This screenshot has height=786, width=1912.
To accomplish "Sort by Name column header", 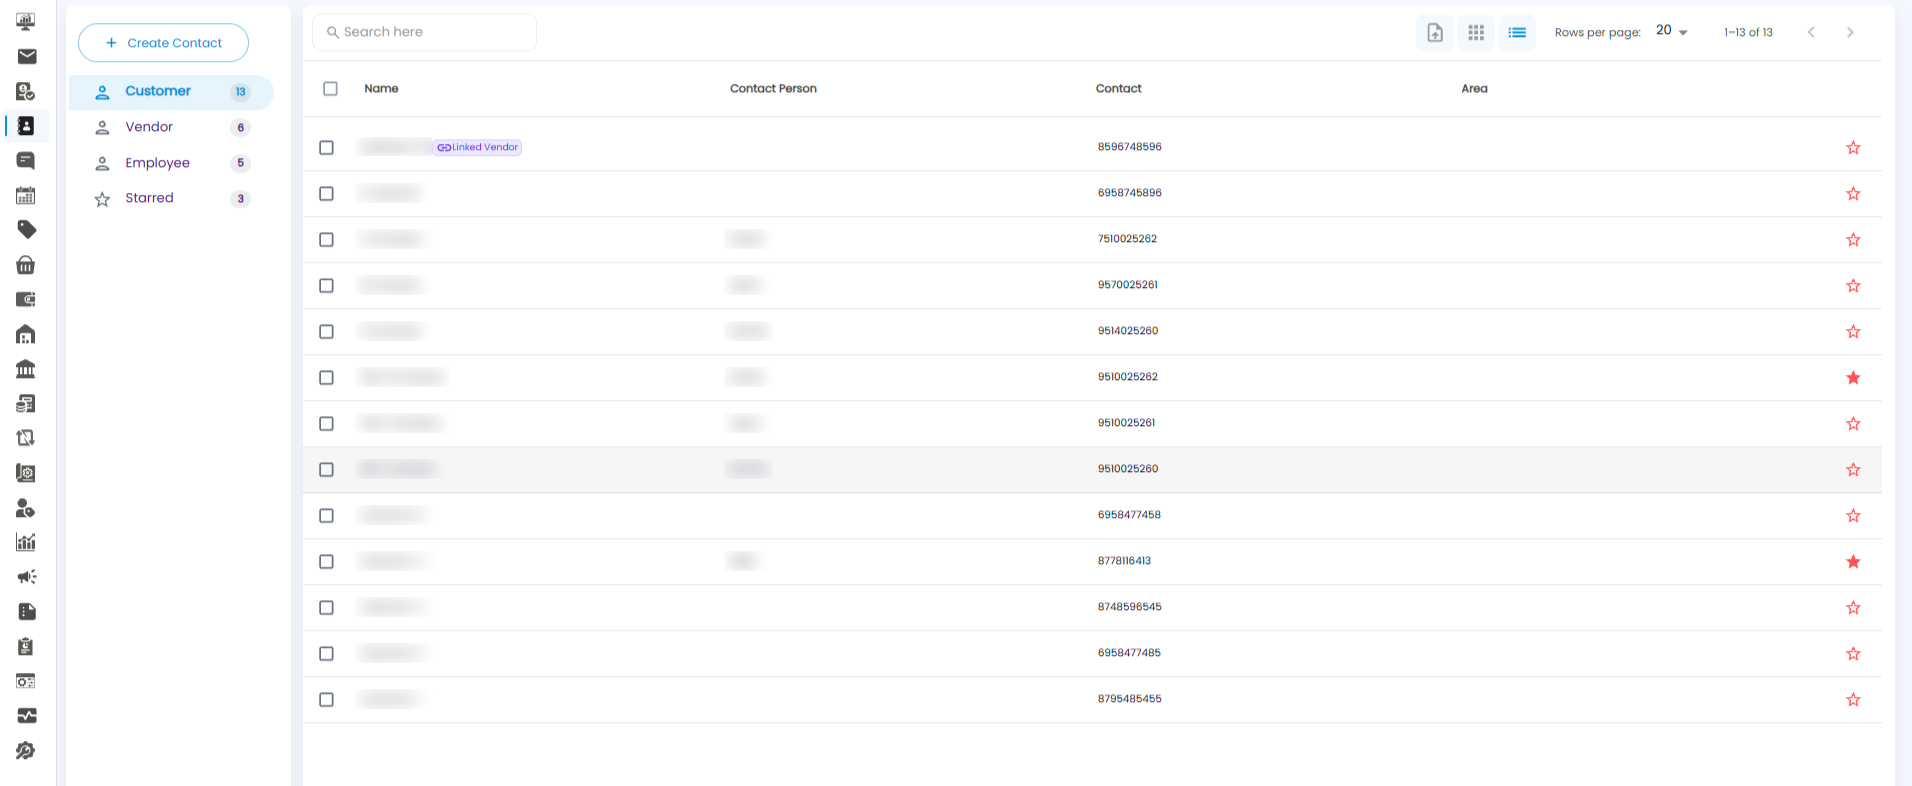I will (x=381, y=89).
